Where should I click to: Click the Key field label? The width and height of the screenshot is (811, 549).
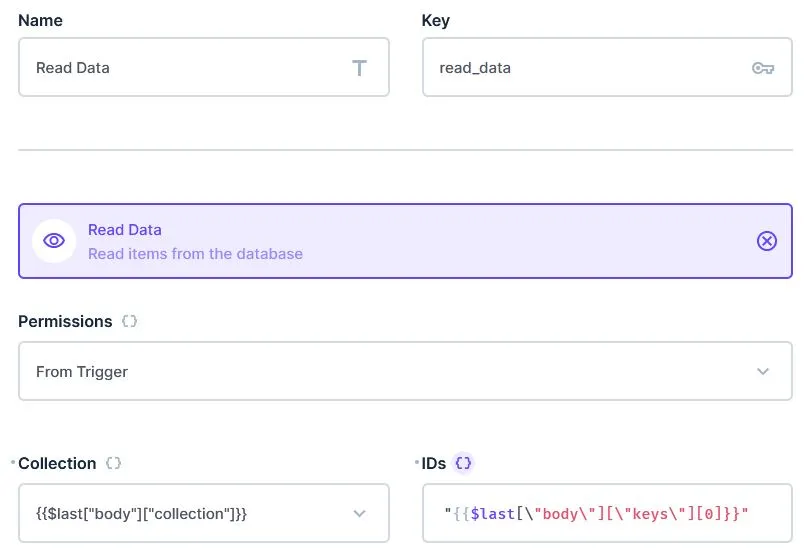coord(435,20)
